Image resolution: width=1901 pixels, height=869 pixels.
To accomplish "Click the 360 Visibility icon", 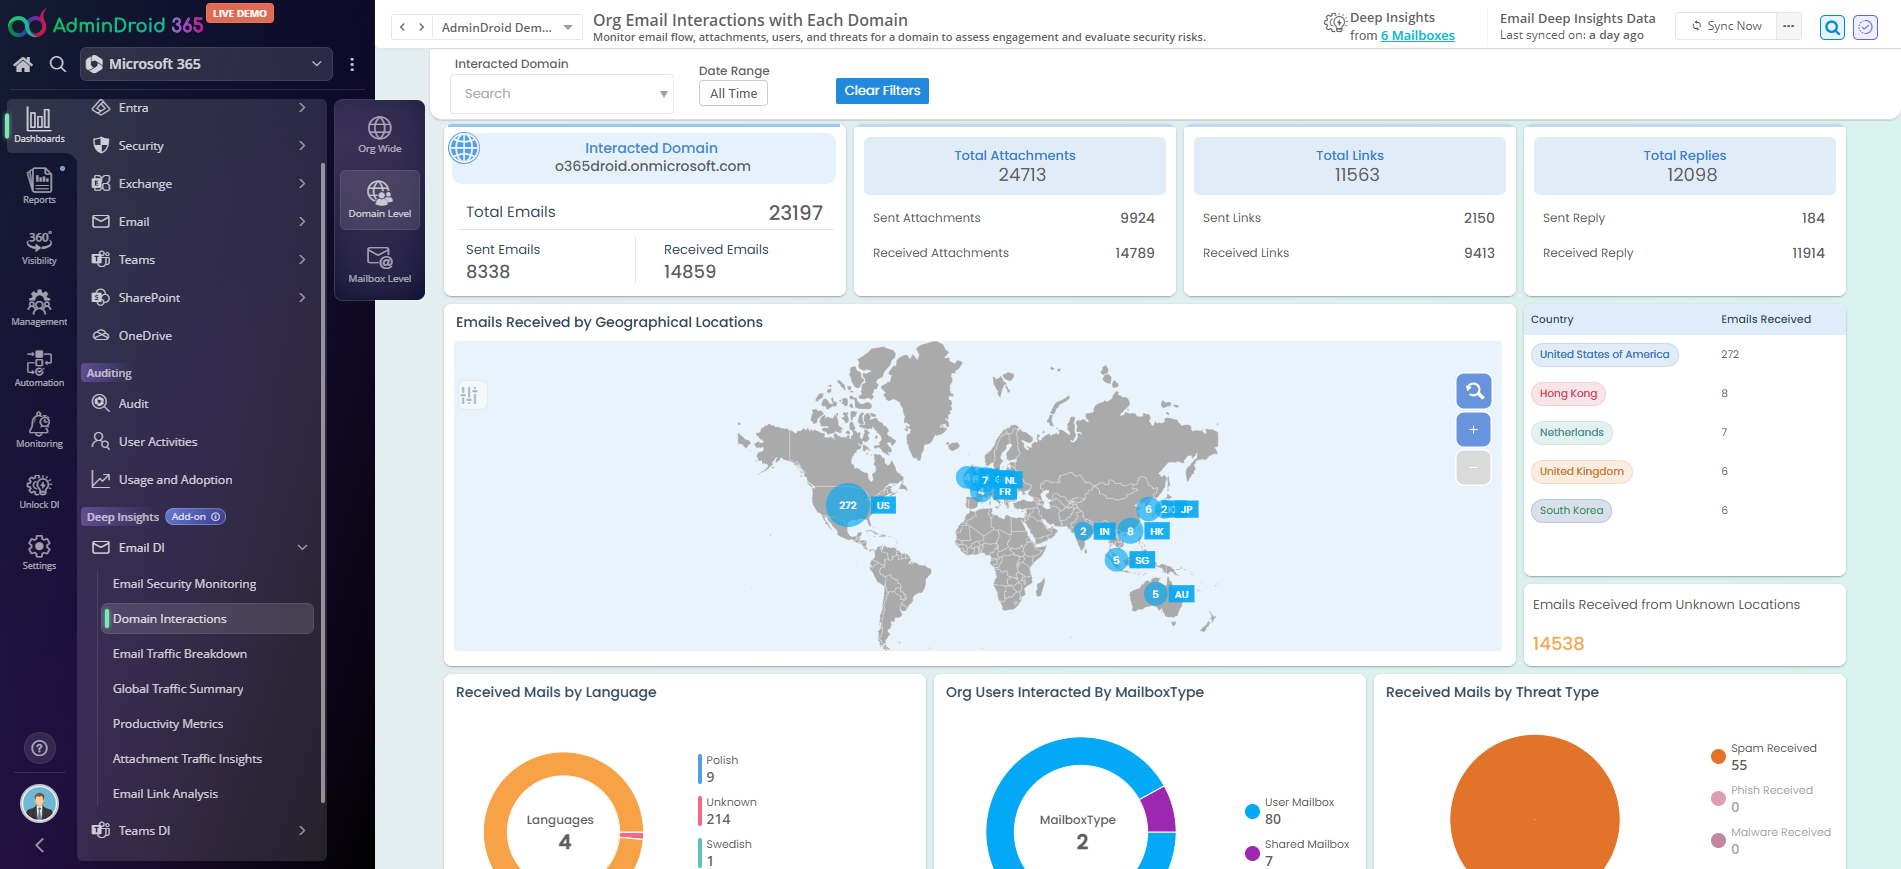I will pos(39,247).
